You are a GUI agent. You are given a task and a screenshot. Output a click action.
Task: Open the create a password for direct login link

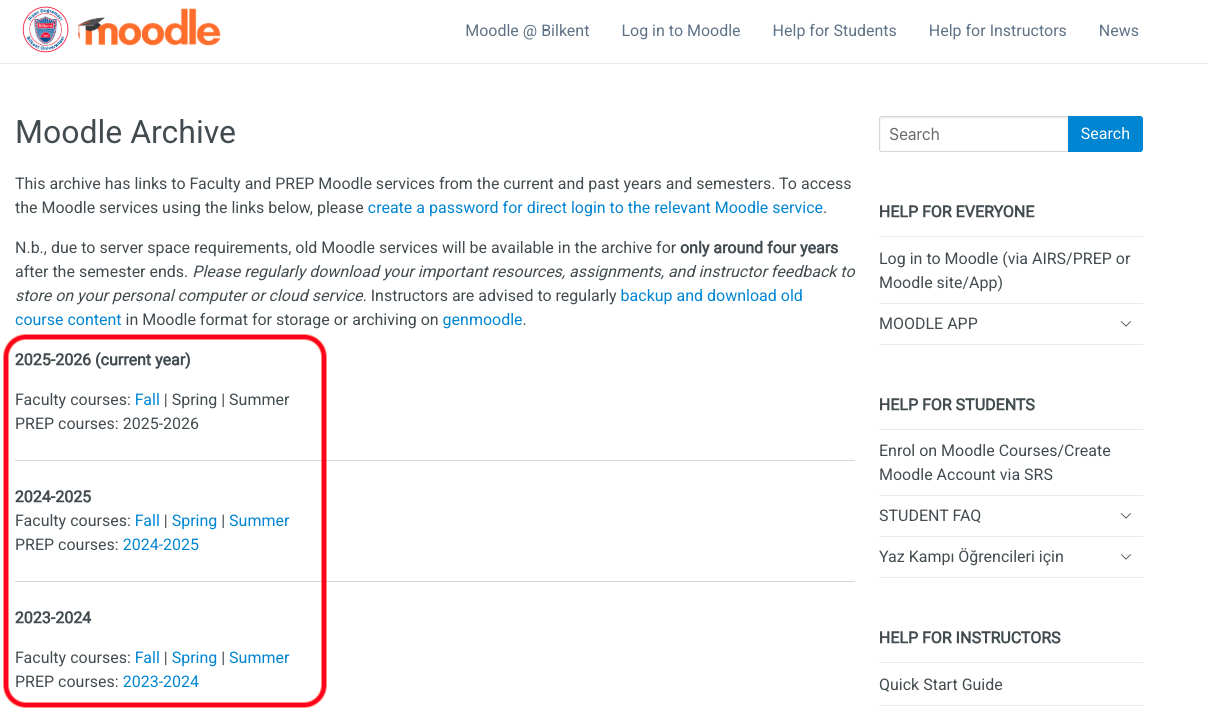[595, 208]
